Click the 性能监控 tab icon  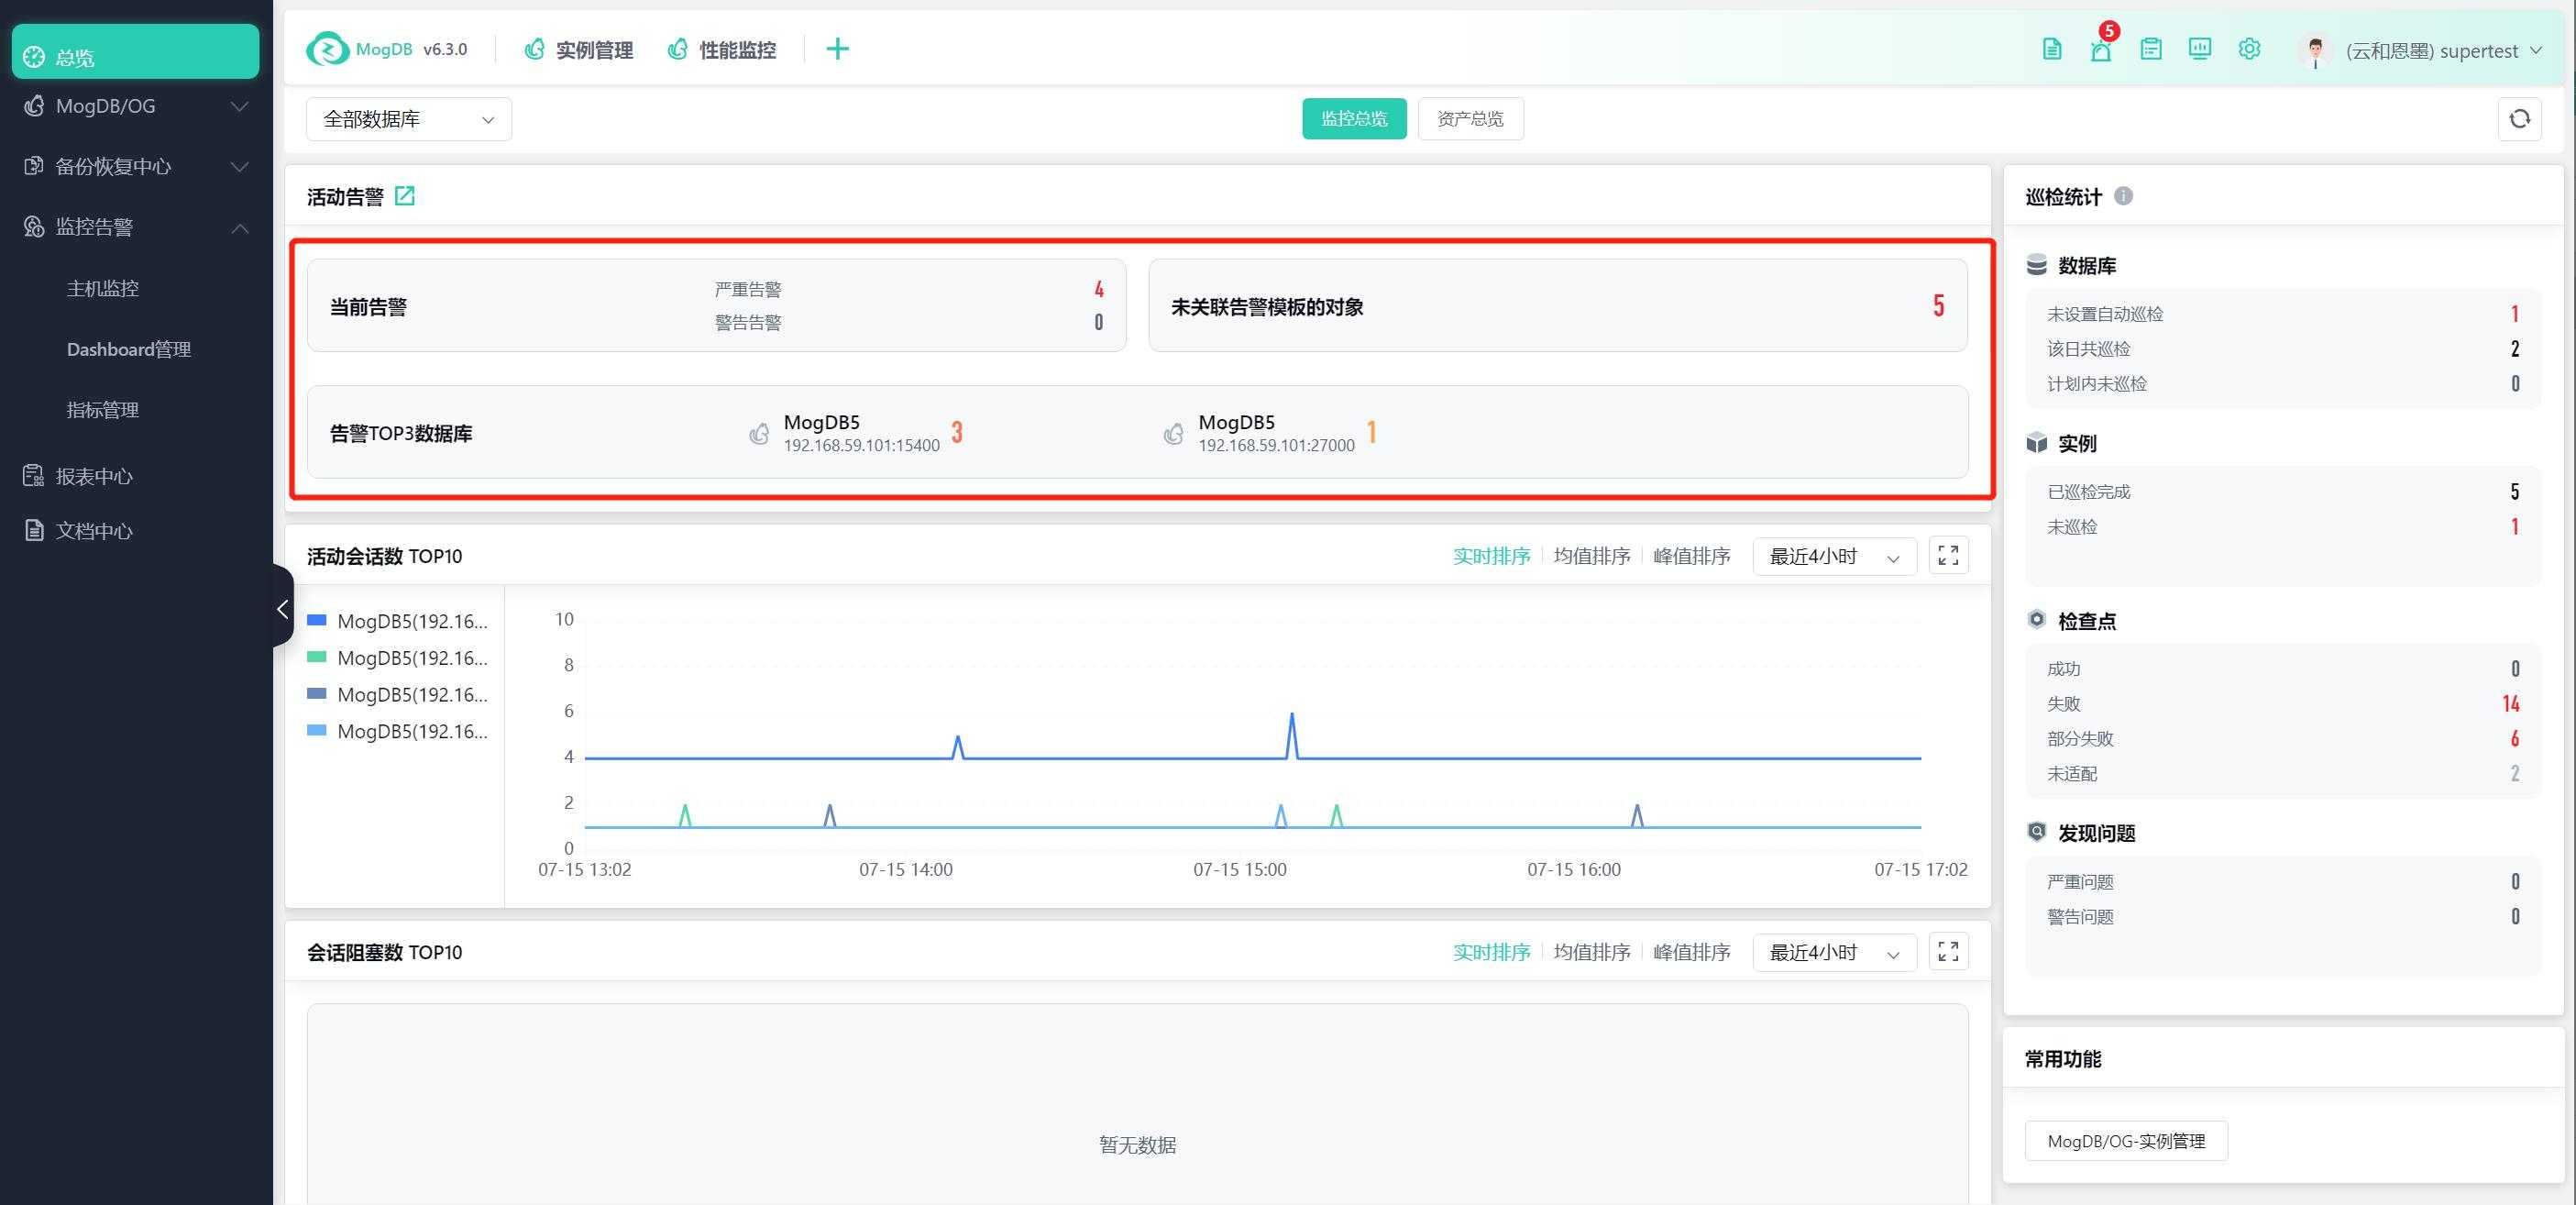678,49
